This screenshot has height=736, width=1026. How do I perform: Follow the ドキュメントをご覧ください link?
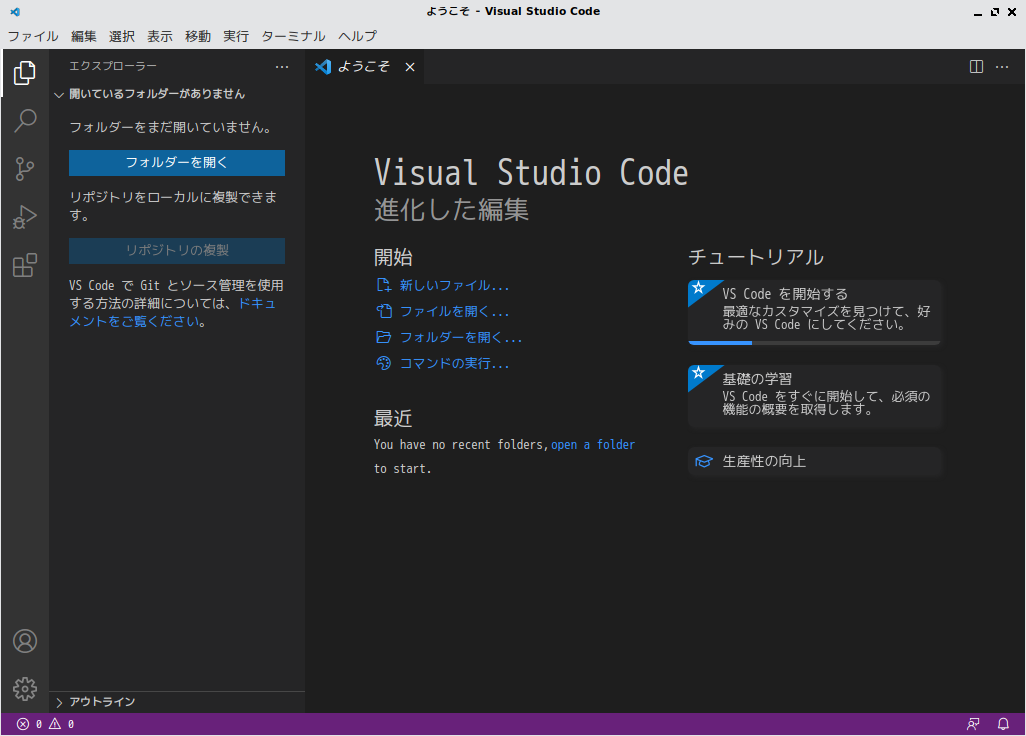coord(173,313)
